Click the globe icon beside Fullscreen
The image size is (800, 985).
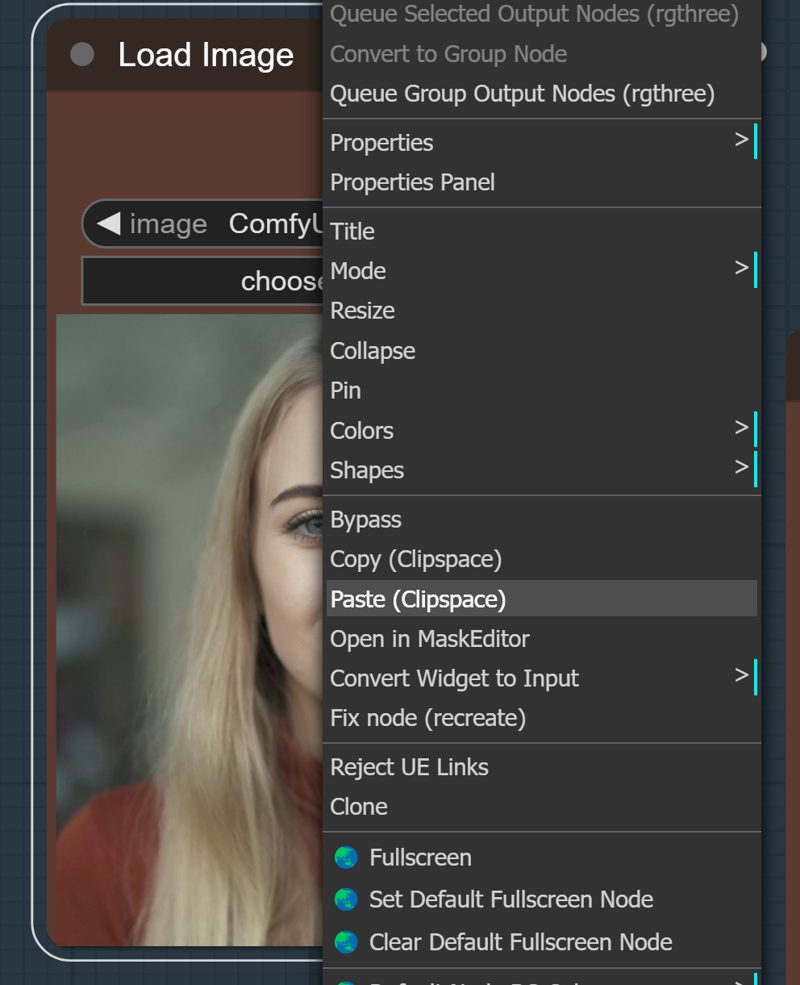click(x=345, y=857)
